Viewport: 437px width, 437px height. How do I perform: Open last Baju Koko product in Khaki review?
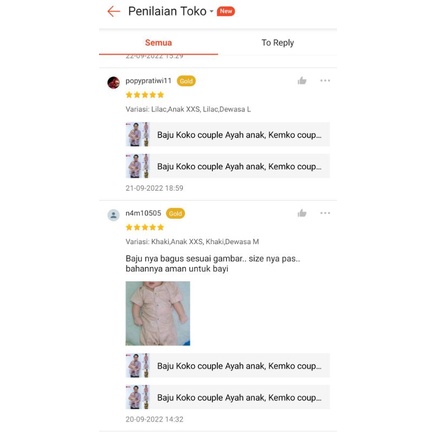228,397
